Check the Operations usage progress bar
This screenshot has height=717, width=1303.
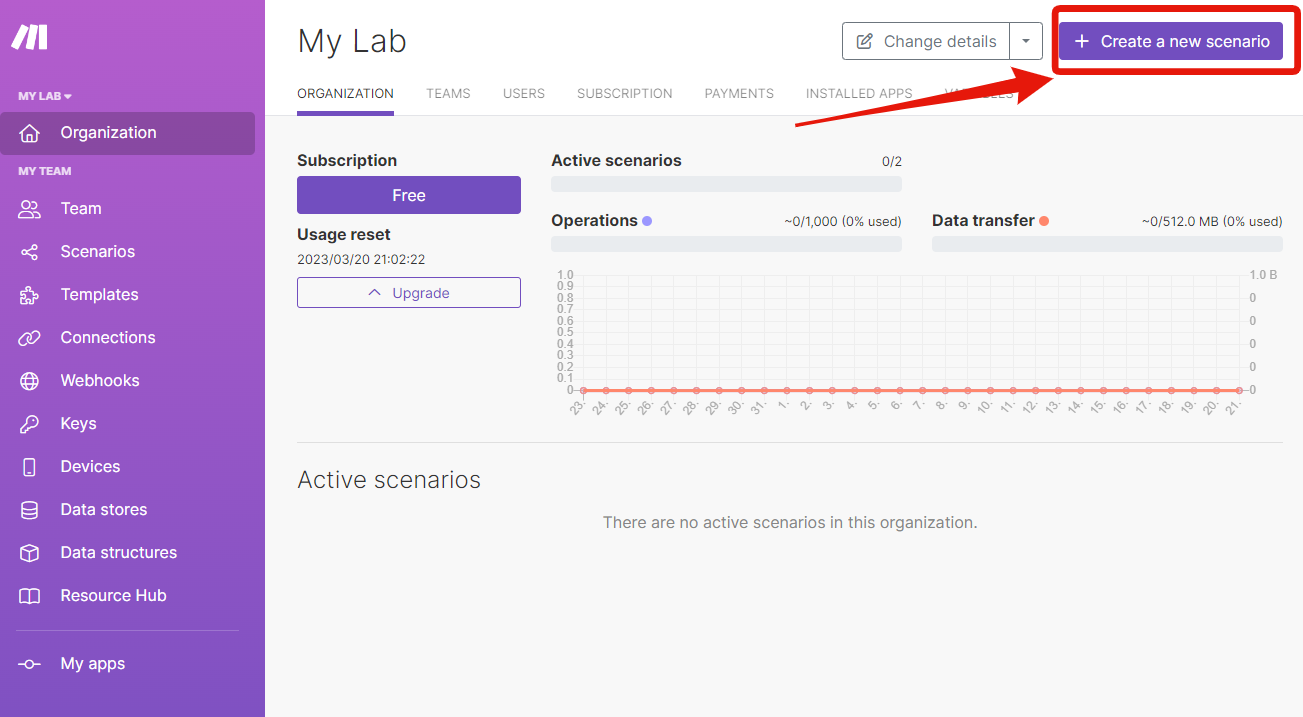(726, 243)
